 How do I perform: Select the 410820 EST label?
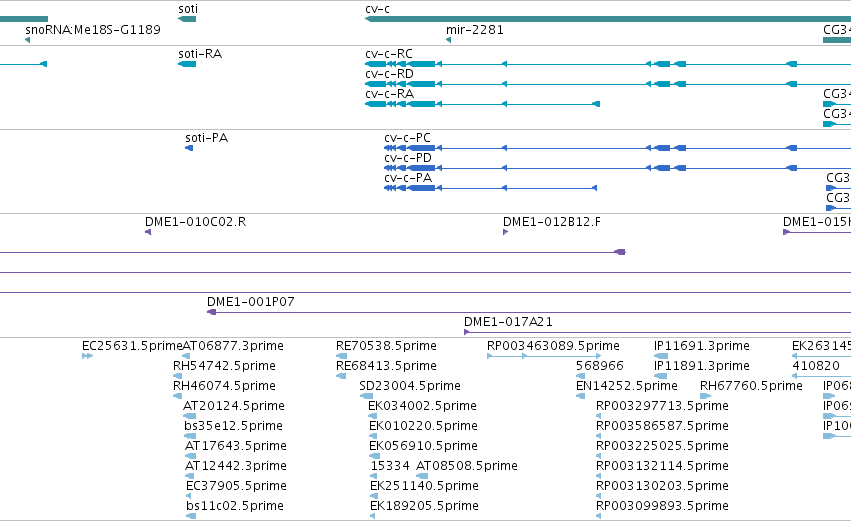[x=816, y=366]
